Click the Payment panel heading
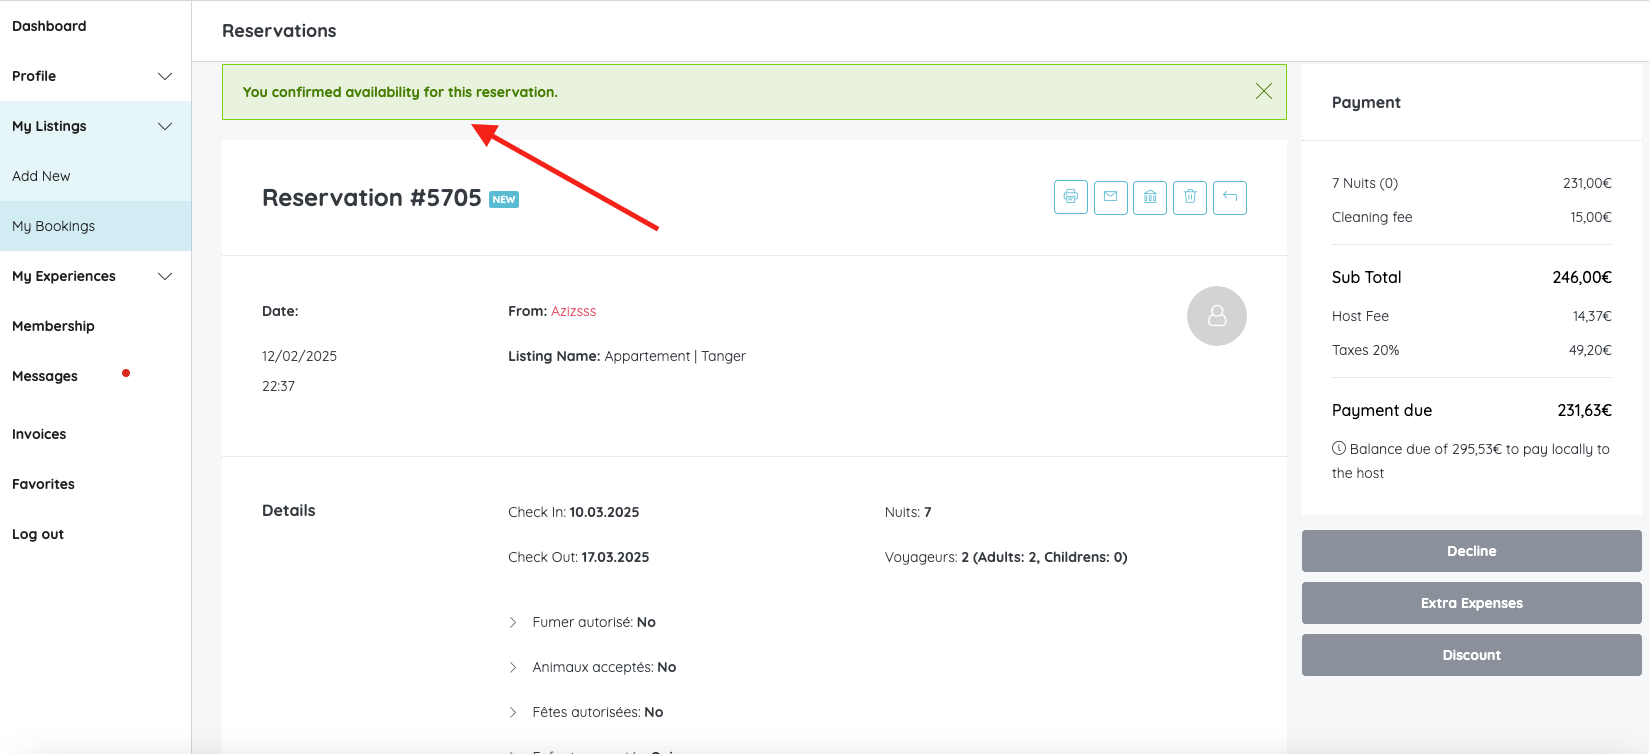Screen dimensions: 1649x754 (x=1366, y=102)
